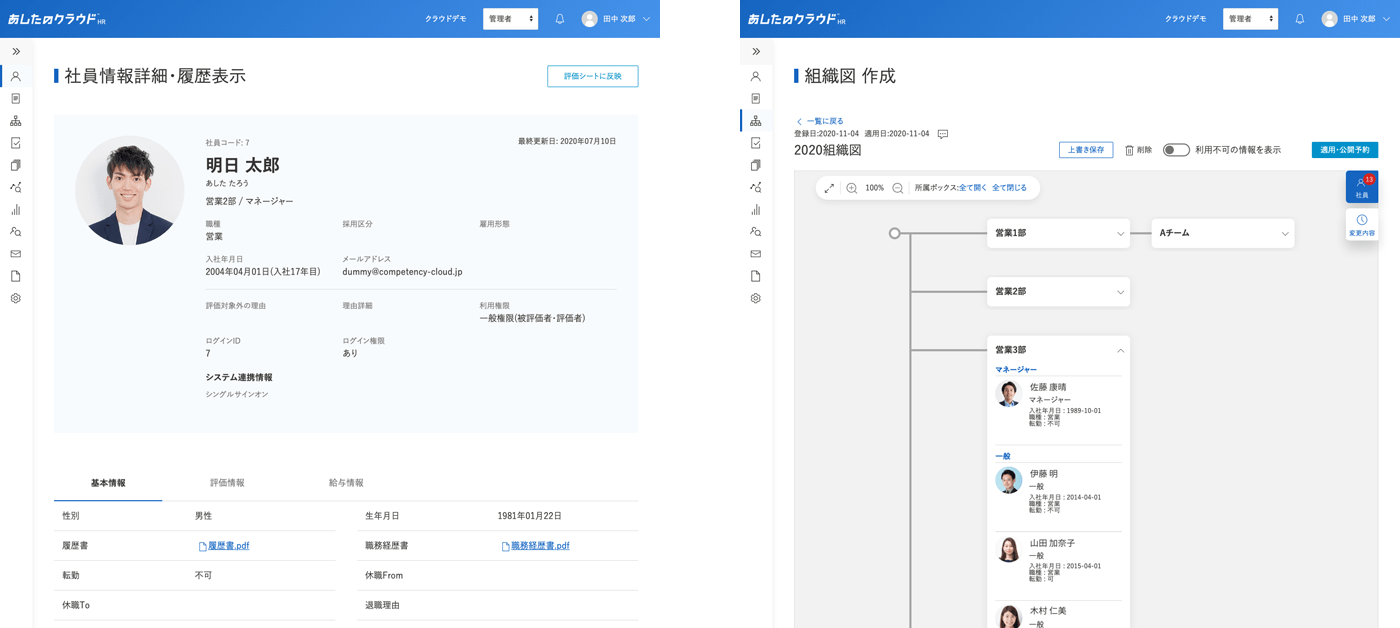This screenshot has width=1400, height=628.
Task: Open the copy pages icon in employee detail sidebar
Action: point(16,165)
